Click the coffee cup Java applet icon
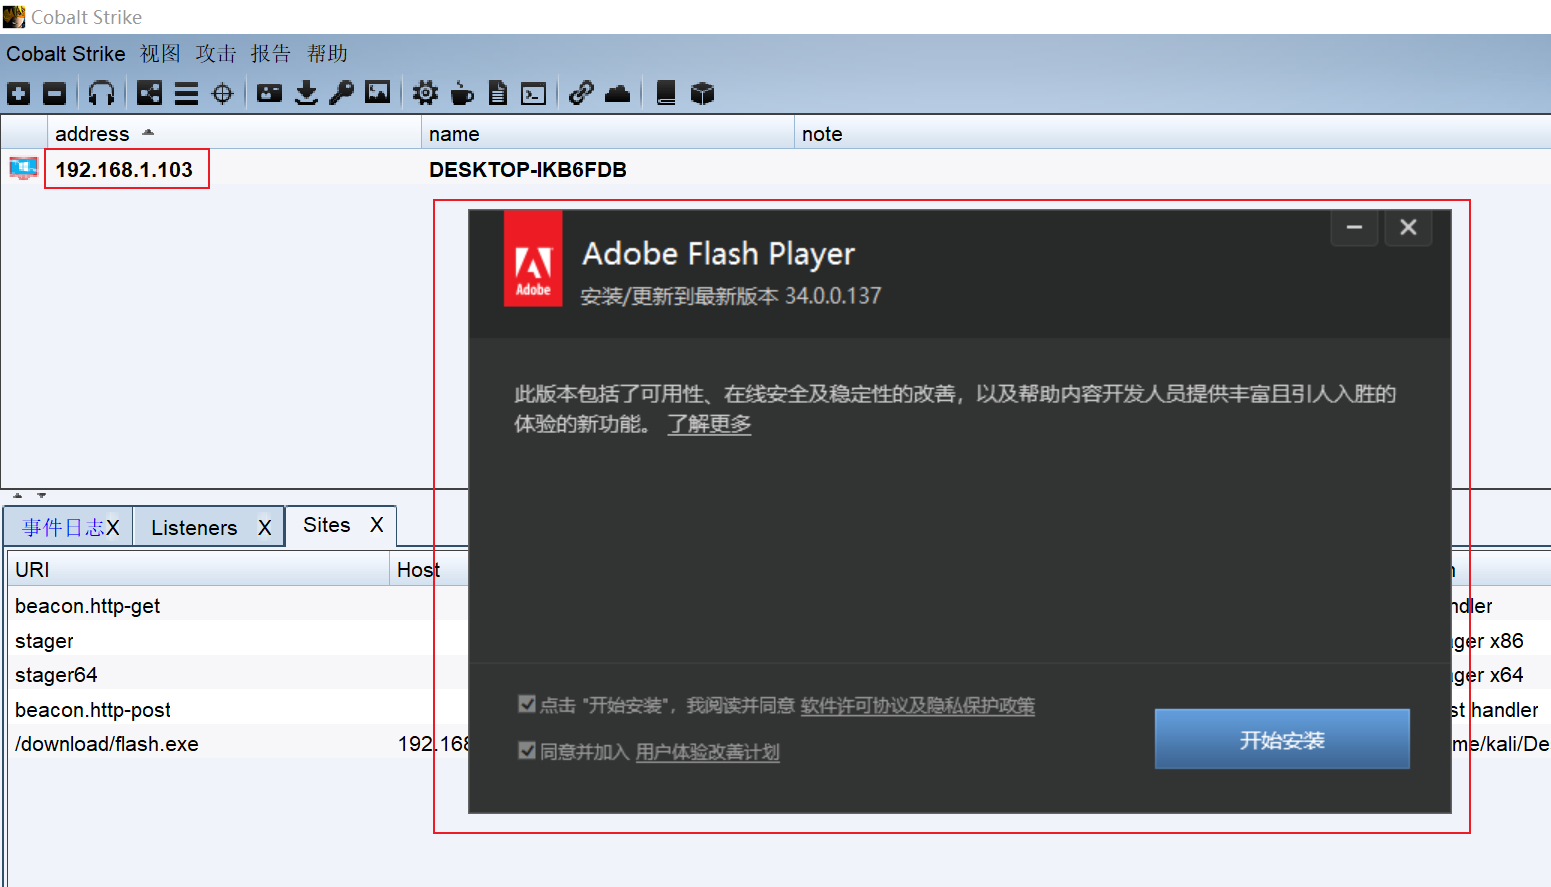 click(462, 94)
